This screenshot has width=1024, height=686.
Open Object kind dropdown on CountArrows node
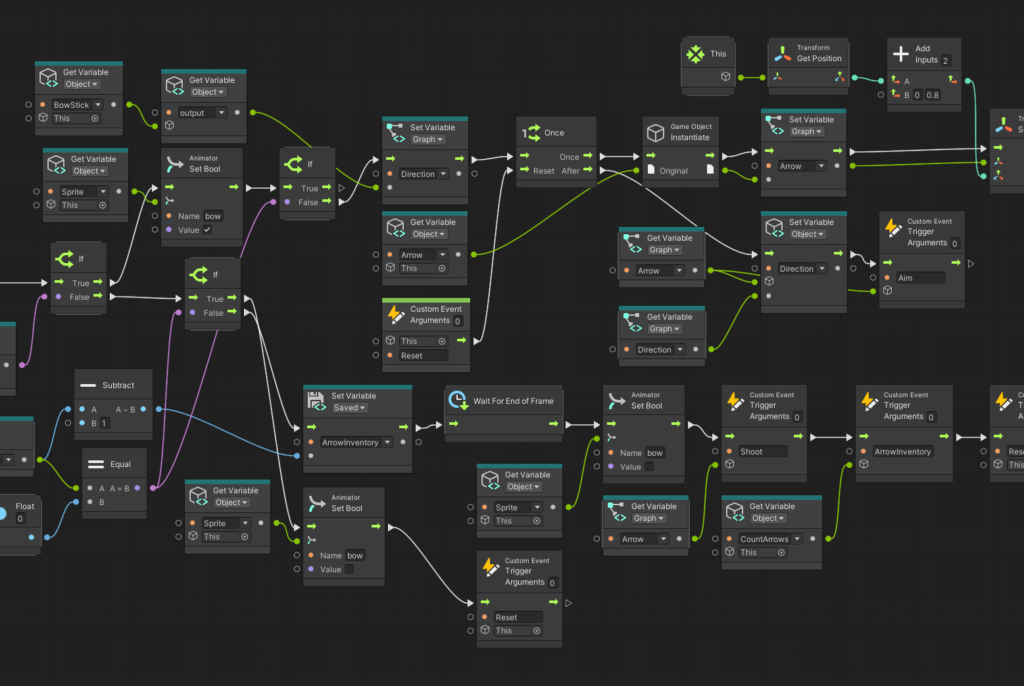(x=768, y=518)
